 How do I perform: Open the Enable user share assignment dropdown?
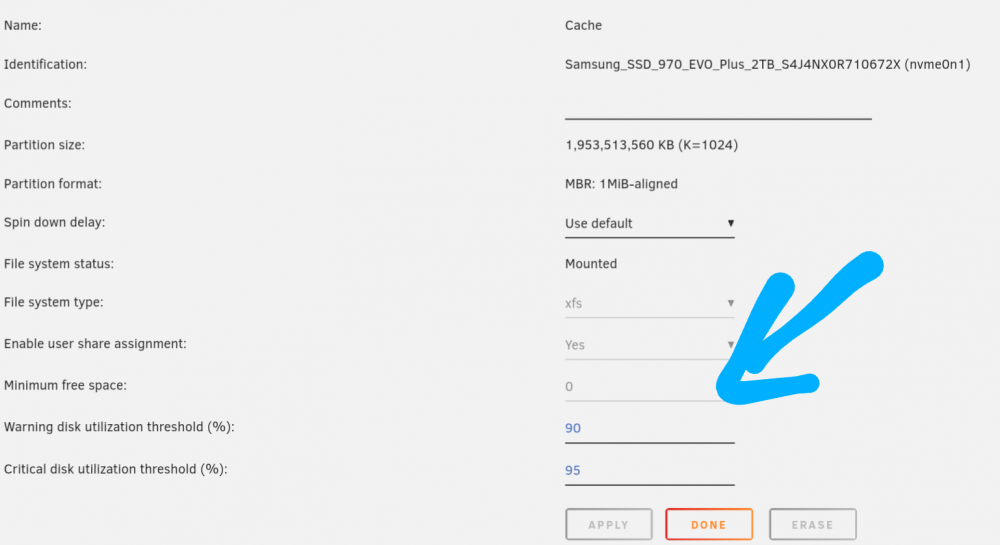(x=649, y=345)
